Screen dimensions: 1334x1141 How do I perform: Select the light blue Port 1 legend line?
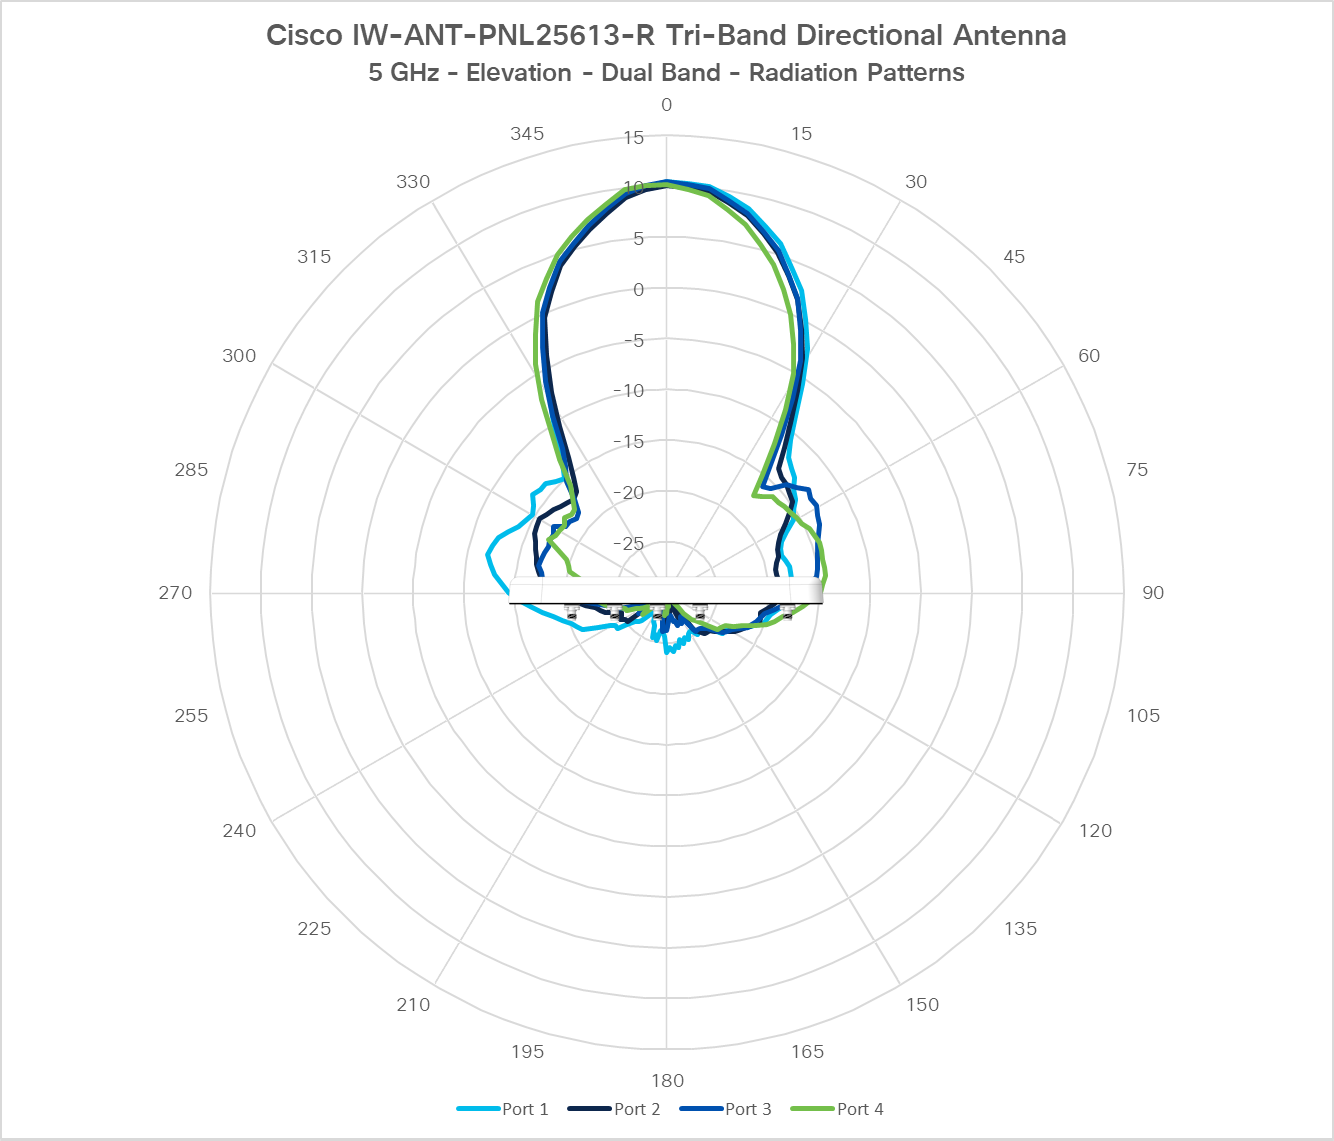point(478,1109)
